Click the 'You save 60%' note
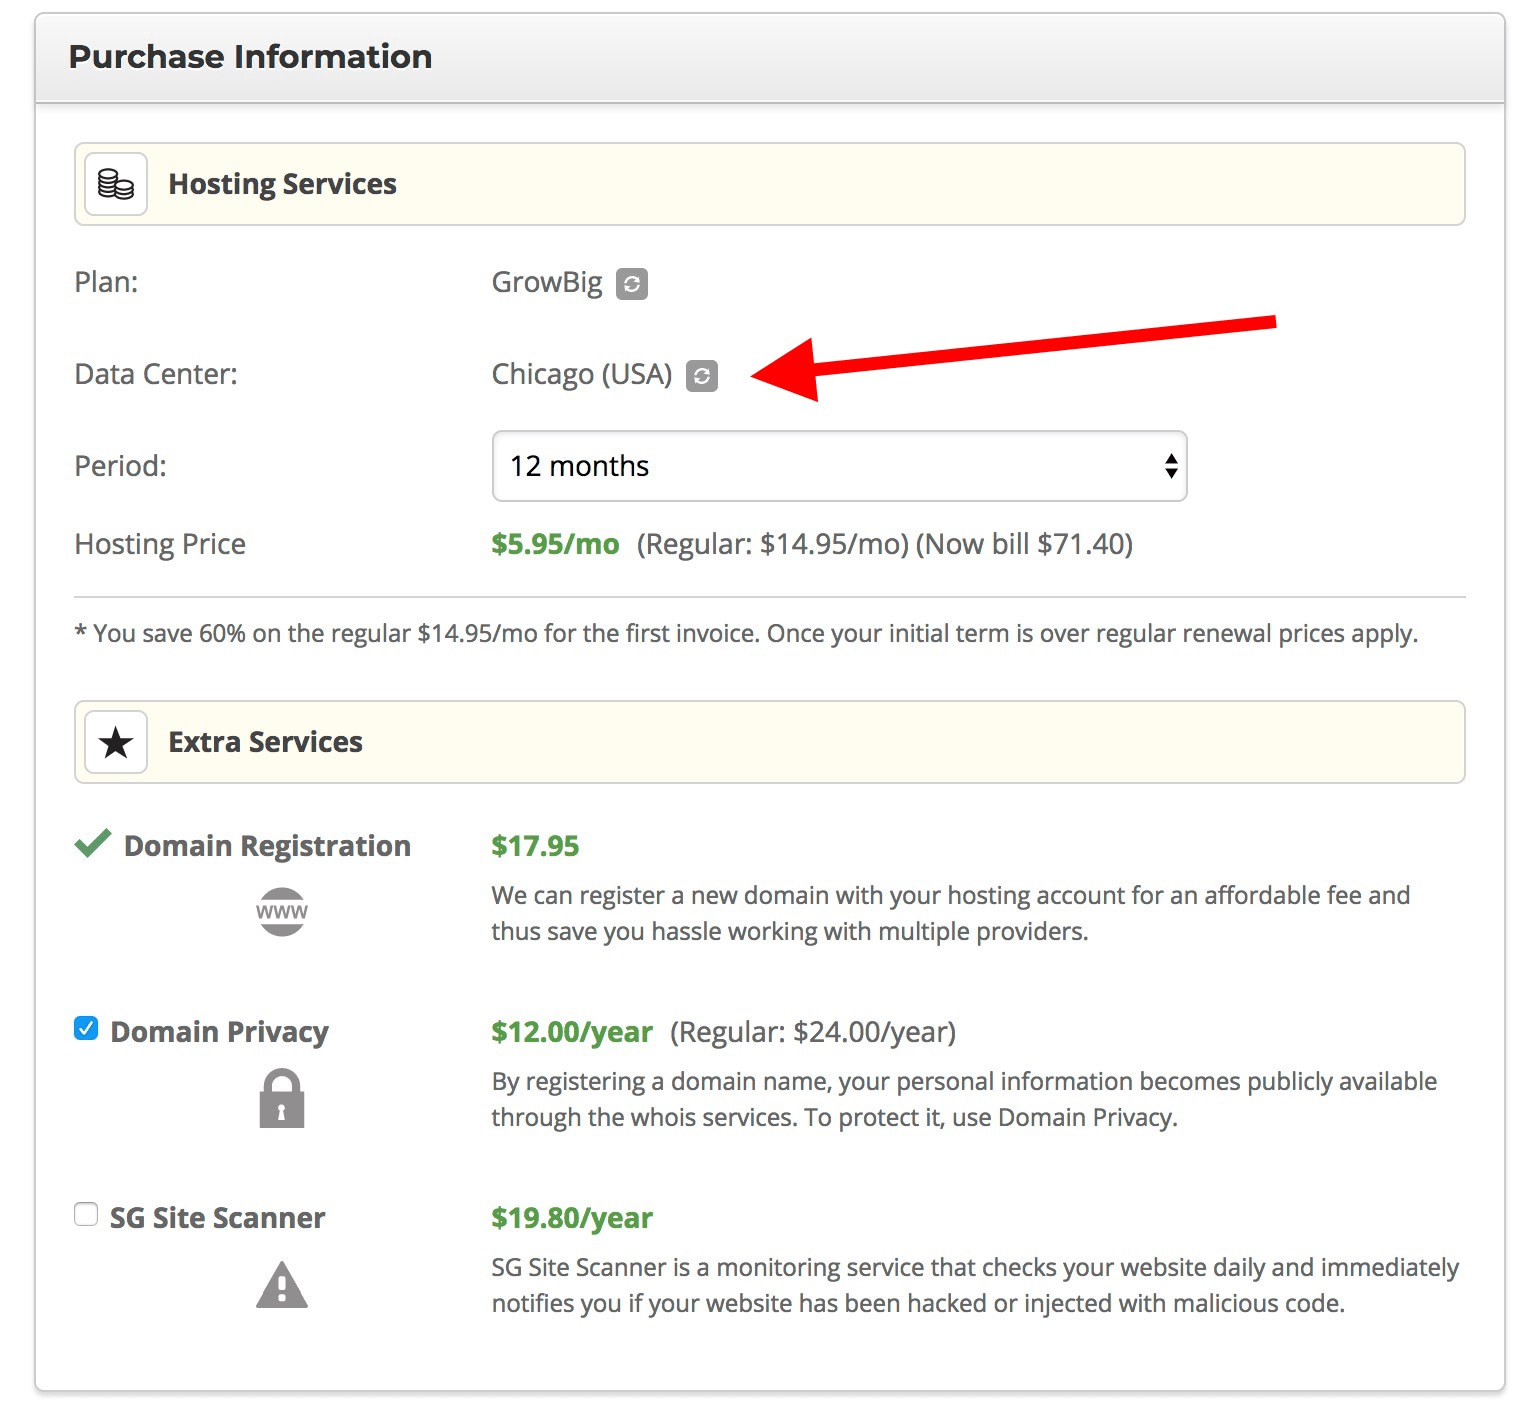The height and width of the screenshot is (1424, 1538). coord(746,634)
